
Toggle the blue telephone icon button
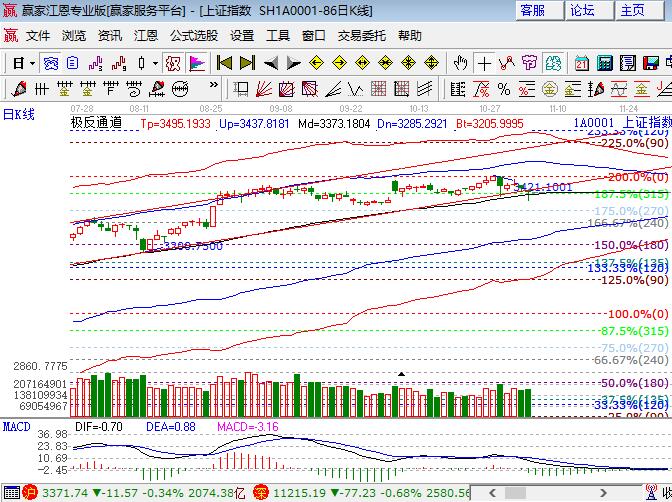point(50,63)
